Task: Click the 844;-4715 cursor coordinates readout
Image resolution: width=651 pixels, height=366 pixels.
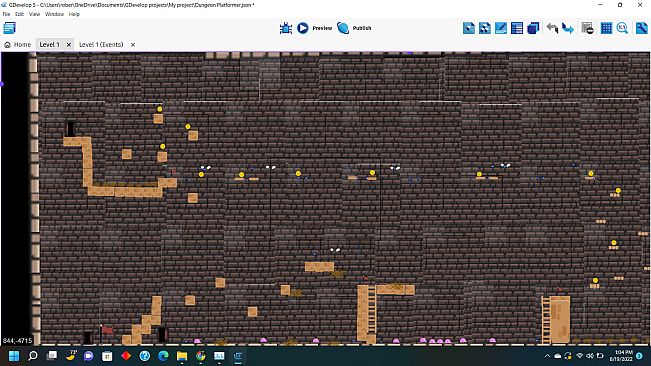Action: [x=17, y=341]
